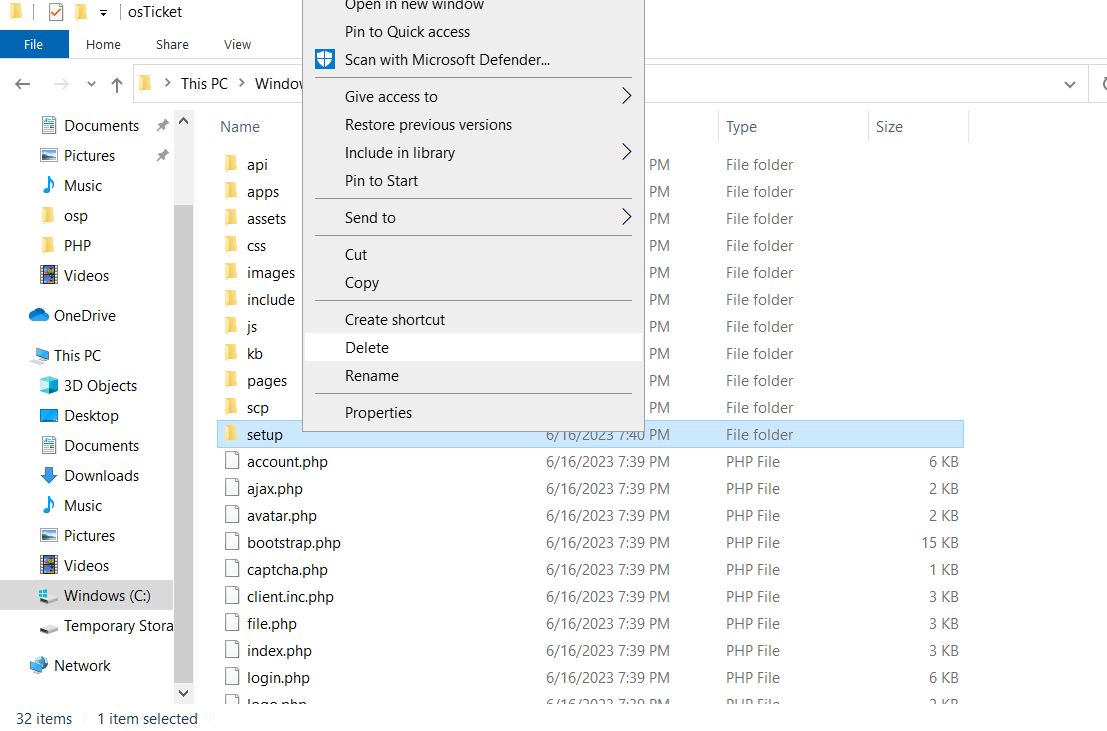Select the apps folder
Viewport: 1107px width, 731px height.
pyautogui.click(x=263, y=191)
